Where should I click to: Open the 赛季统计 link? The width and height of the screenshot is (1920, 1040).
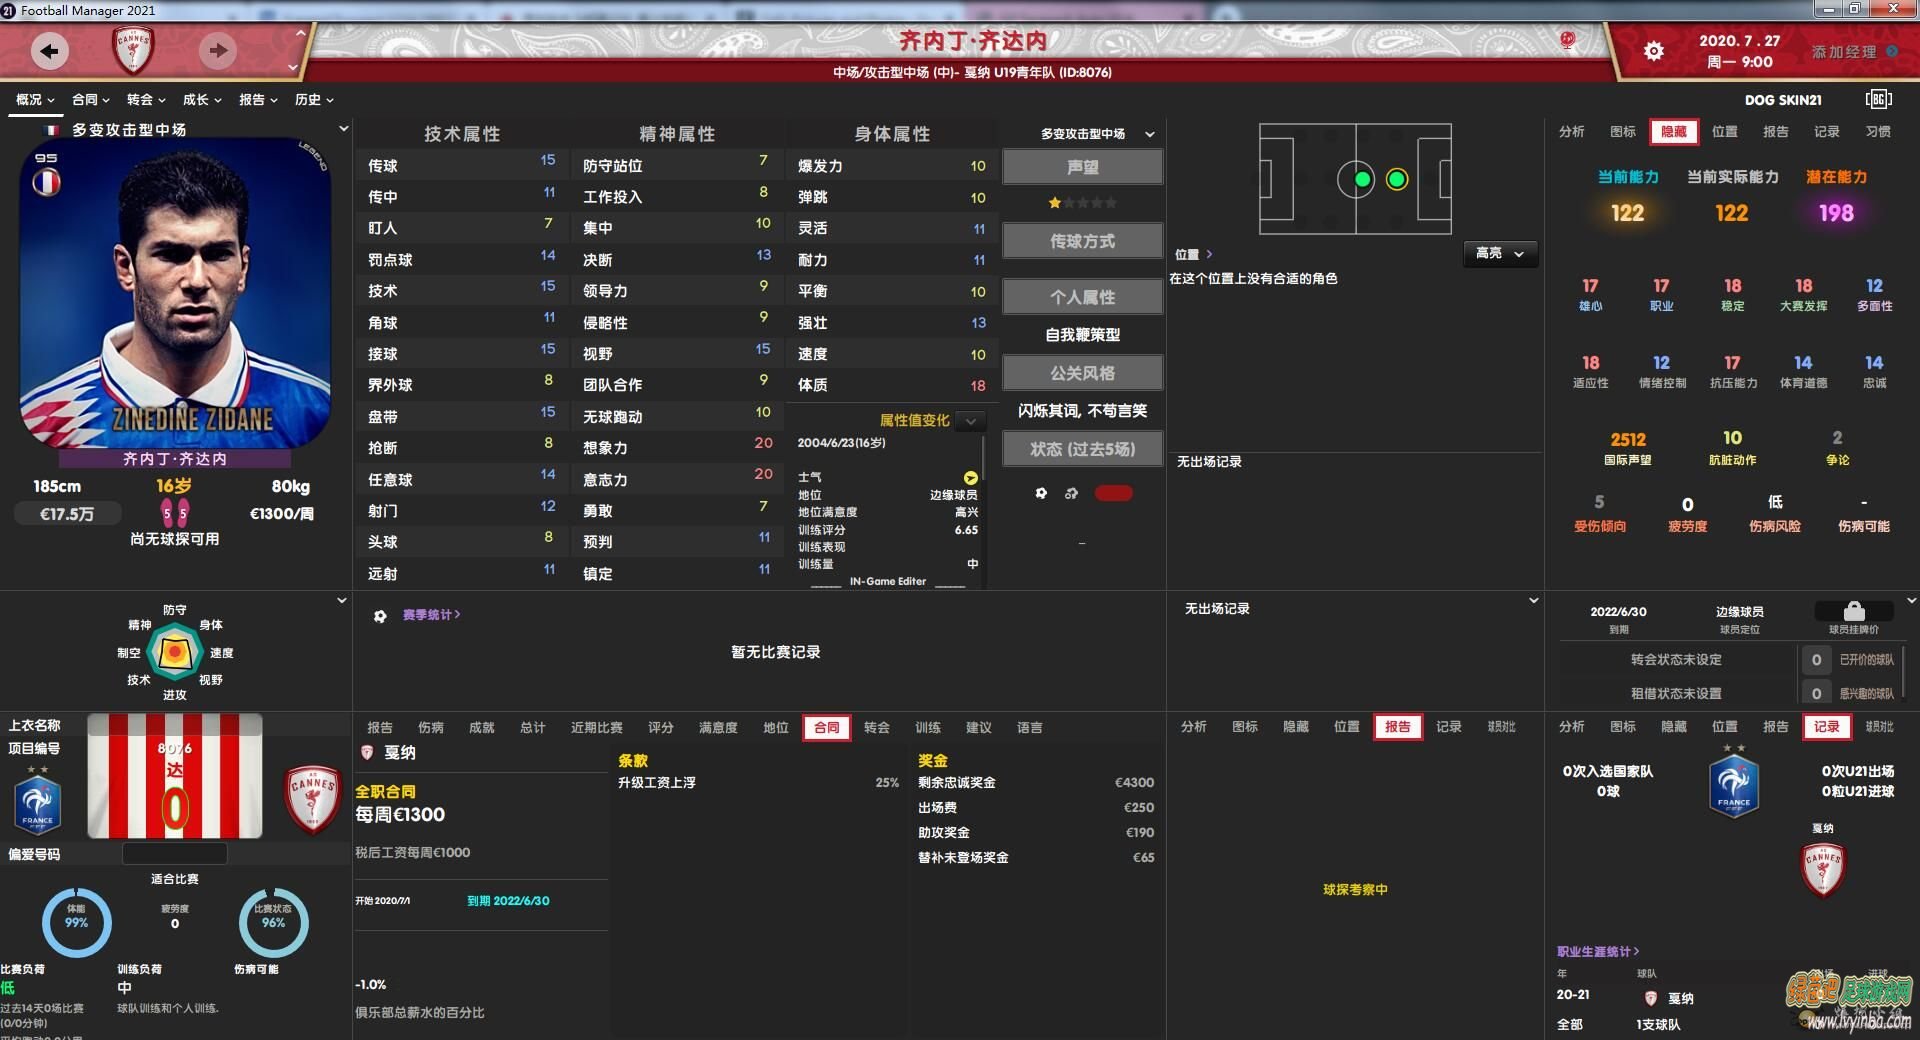(x=431, y=615)
